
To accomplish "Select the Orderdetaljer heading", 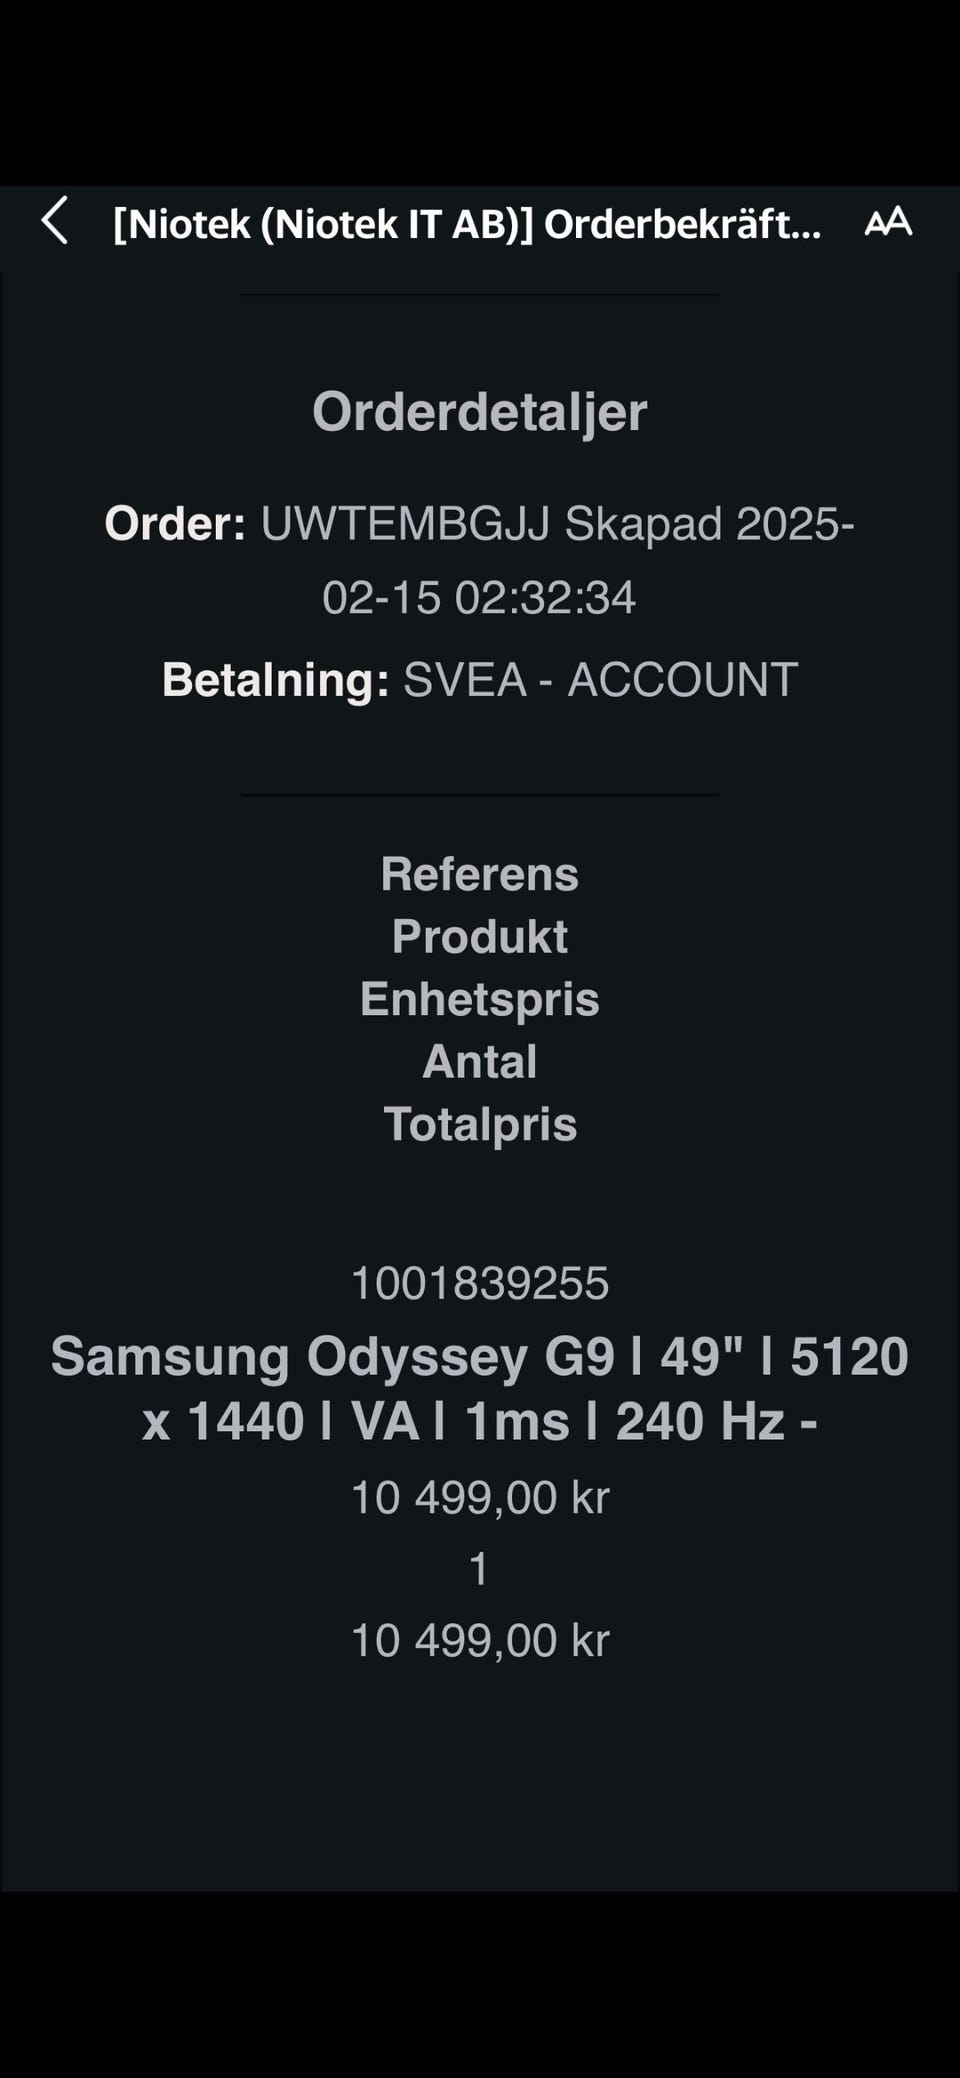I will point(480,411).
